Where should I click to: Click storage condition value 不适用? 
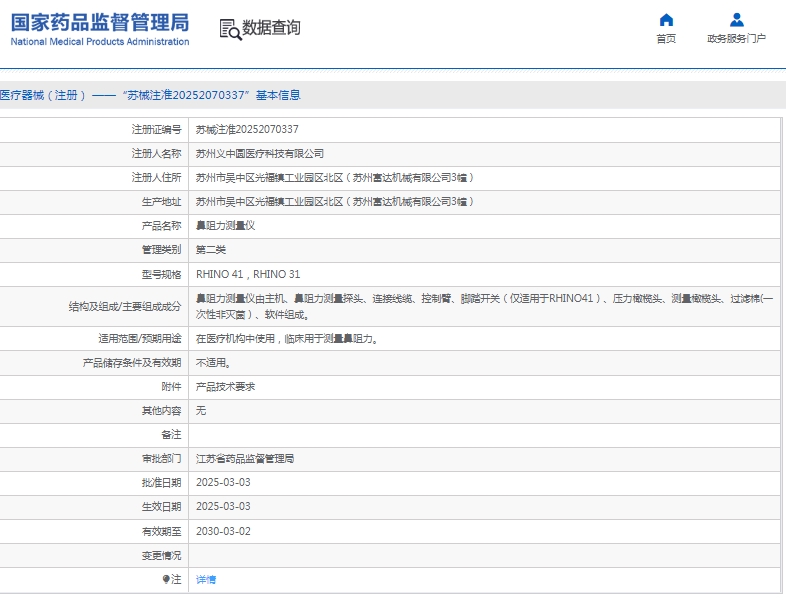214,363
